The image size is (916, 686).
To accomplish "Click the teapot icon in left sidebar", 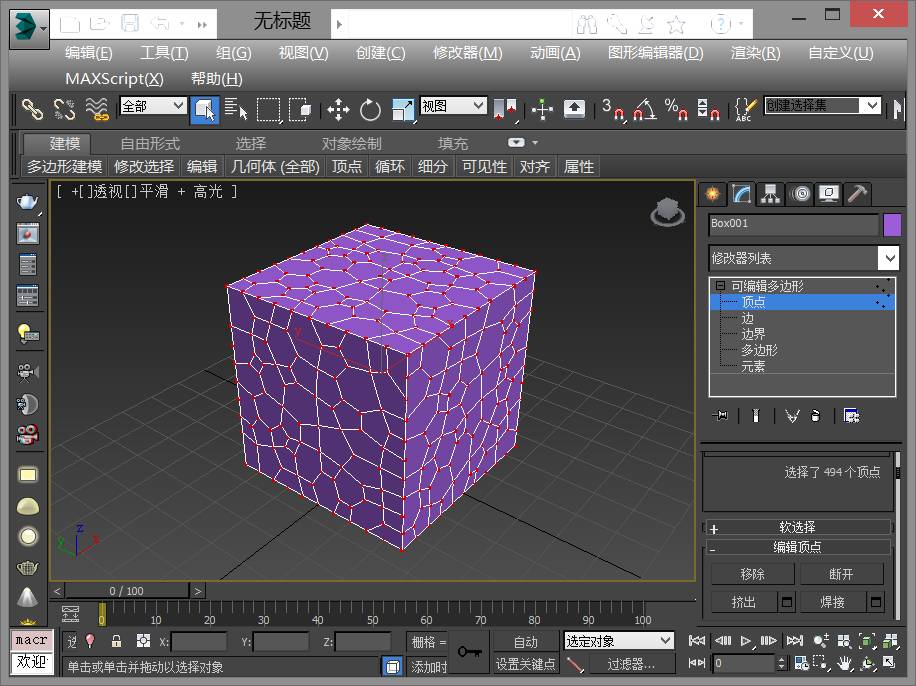I will click(x=27, y=202).
